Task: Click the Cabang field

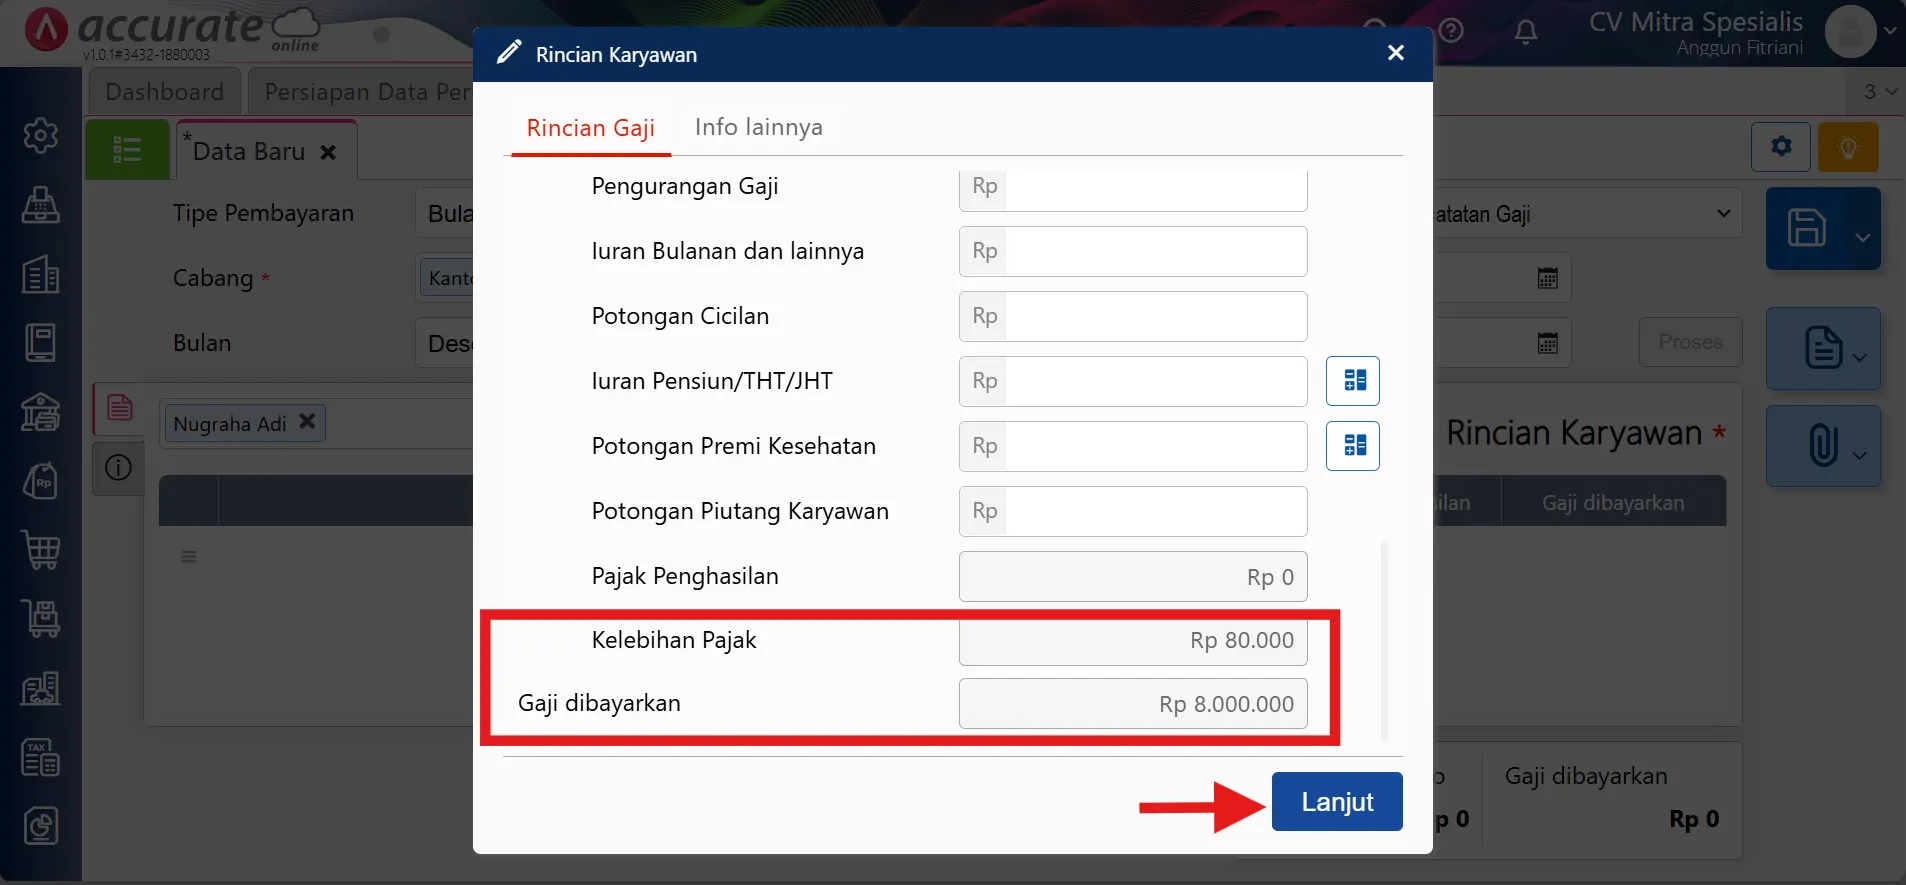Action: click(446, 278)
